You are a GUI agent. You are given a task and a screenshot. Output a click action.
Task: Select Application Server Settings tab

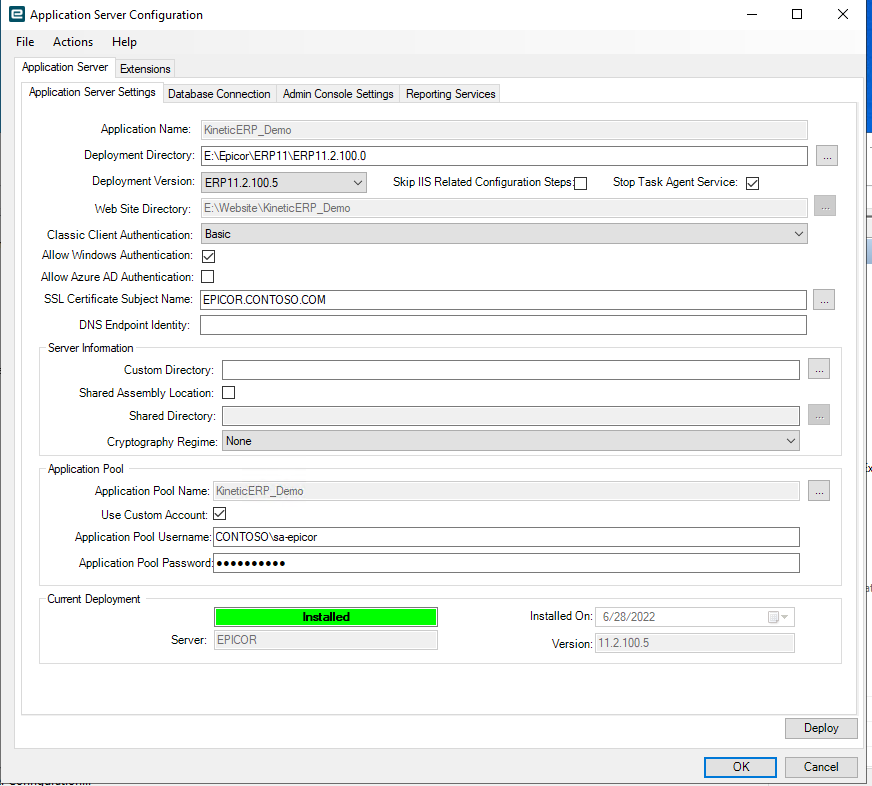92,92
